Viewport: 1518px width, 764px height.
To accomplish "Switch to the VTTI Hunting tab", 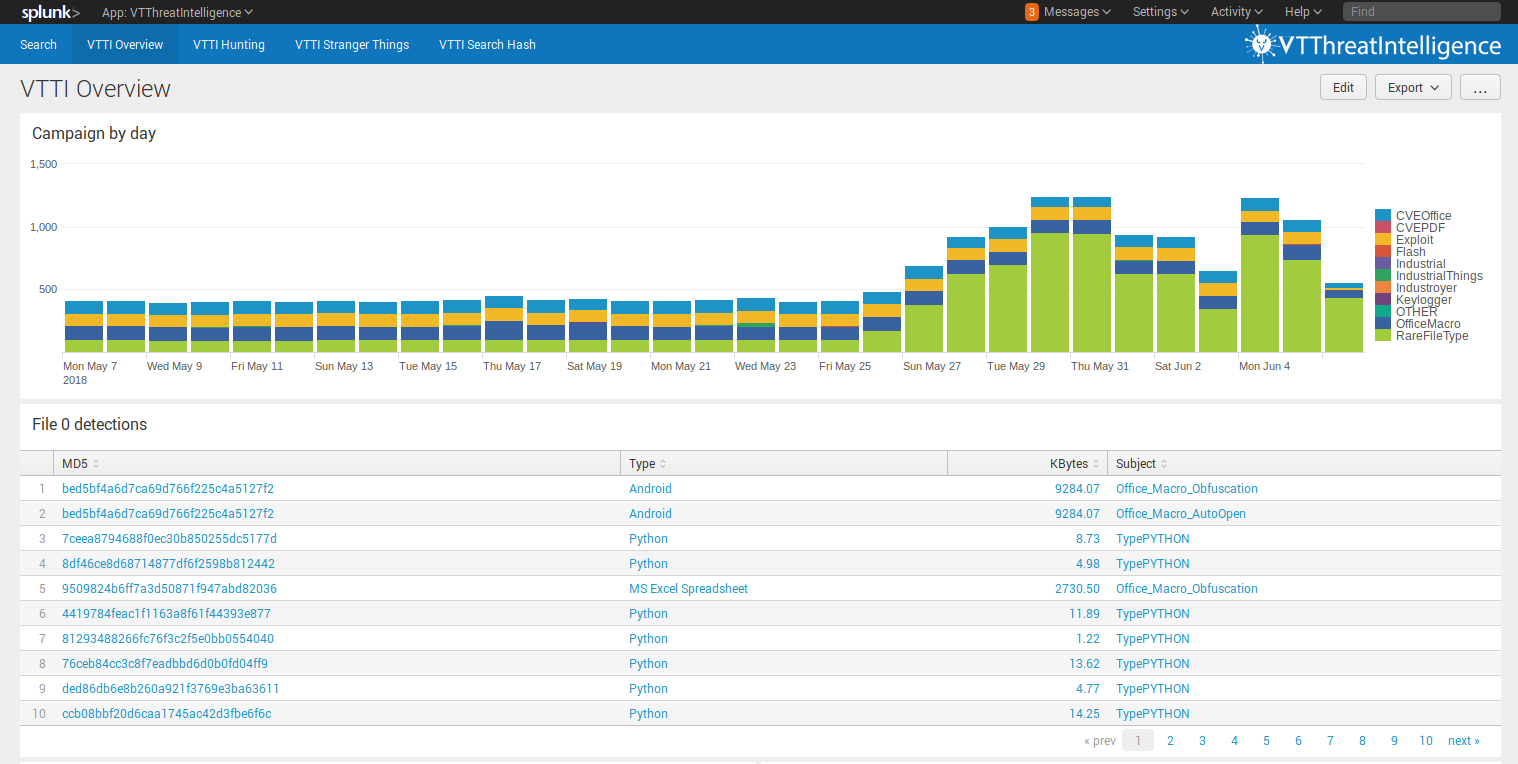I will [x=229, y=45].
